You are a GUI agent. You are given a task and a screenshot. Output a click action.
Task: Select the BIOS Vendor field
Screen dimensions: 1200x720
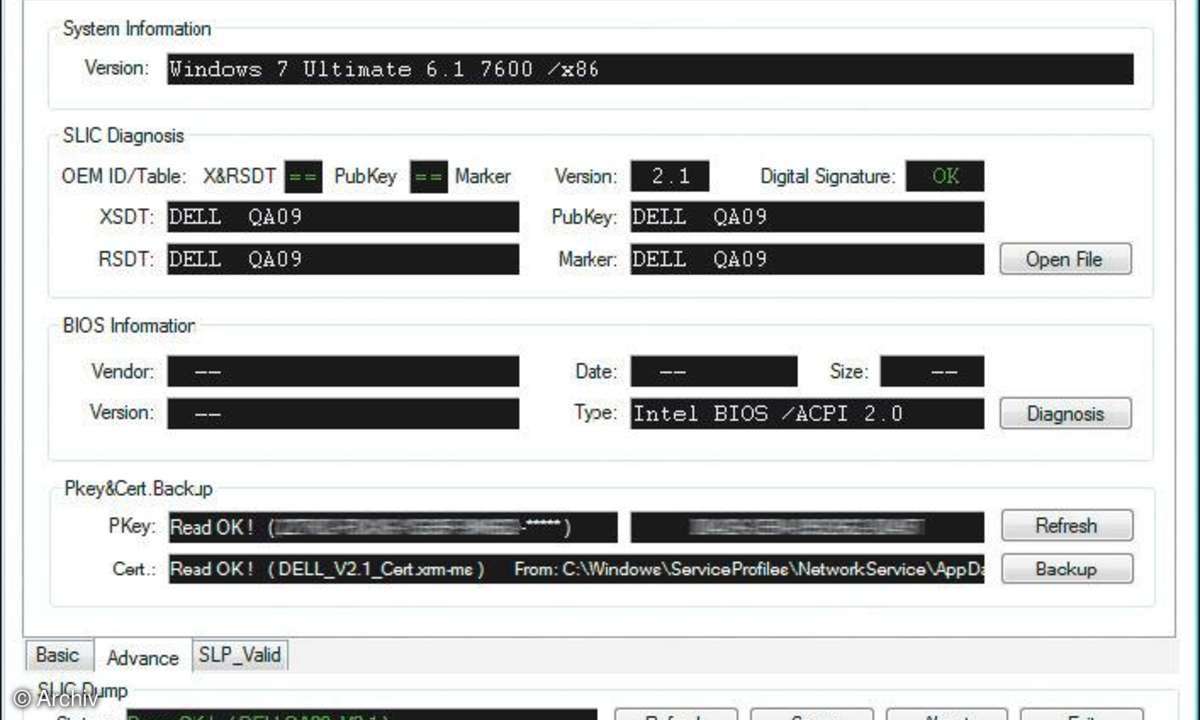(x=343, y=371)
